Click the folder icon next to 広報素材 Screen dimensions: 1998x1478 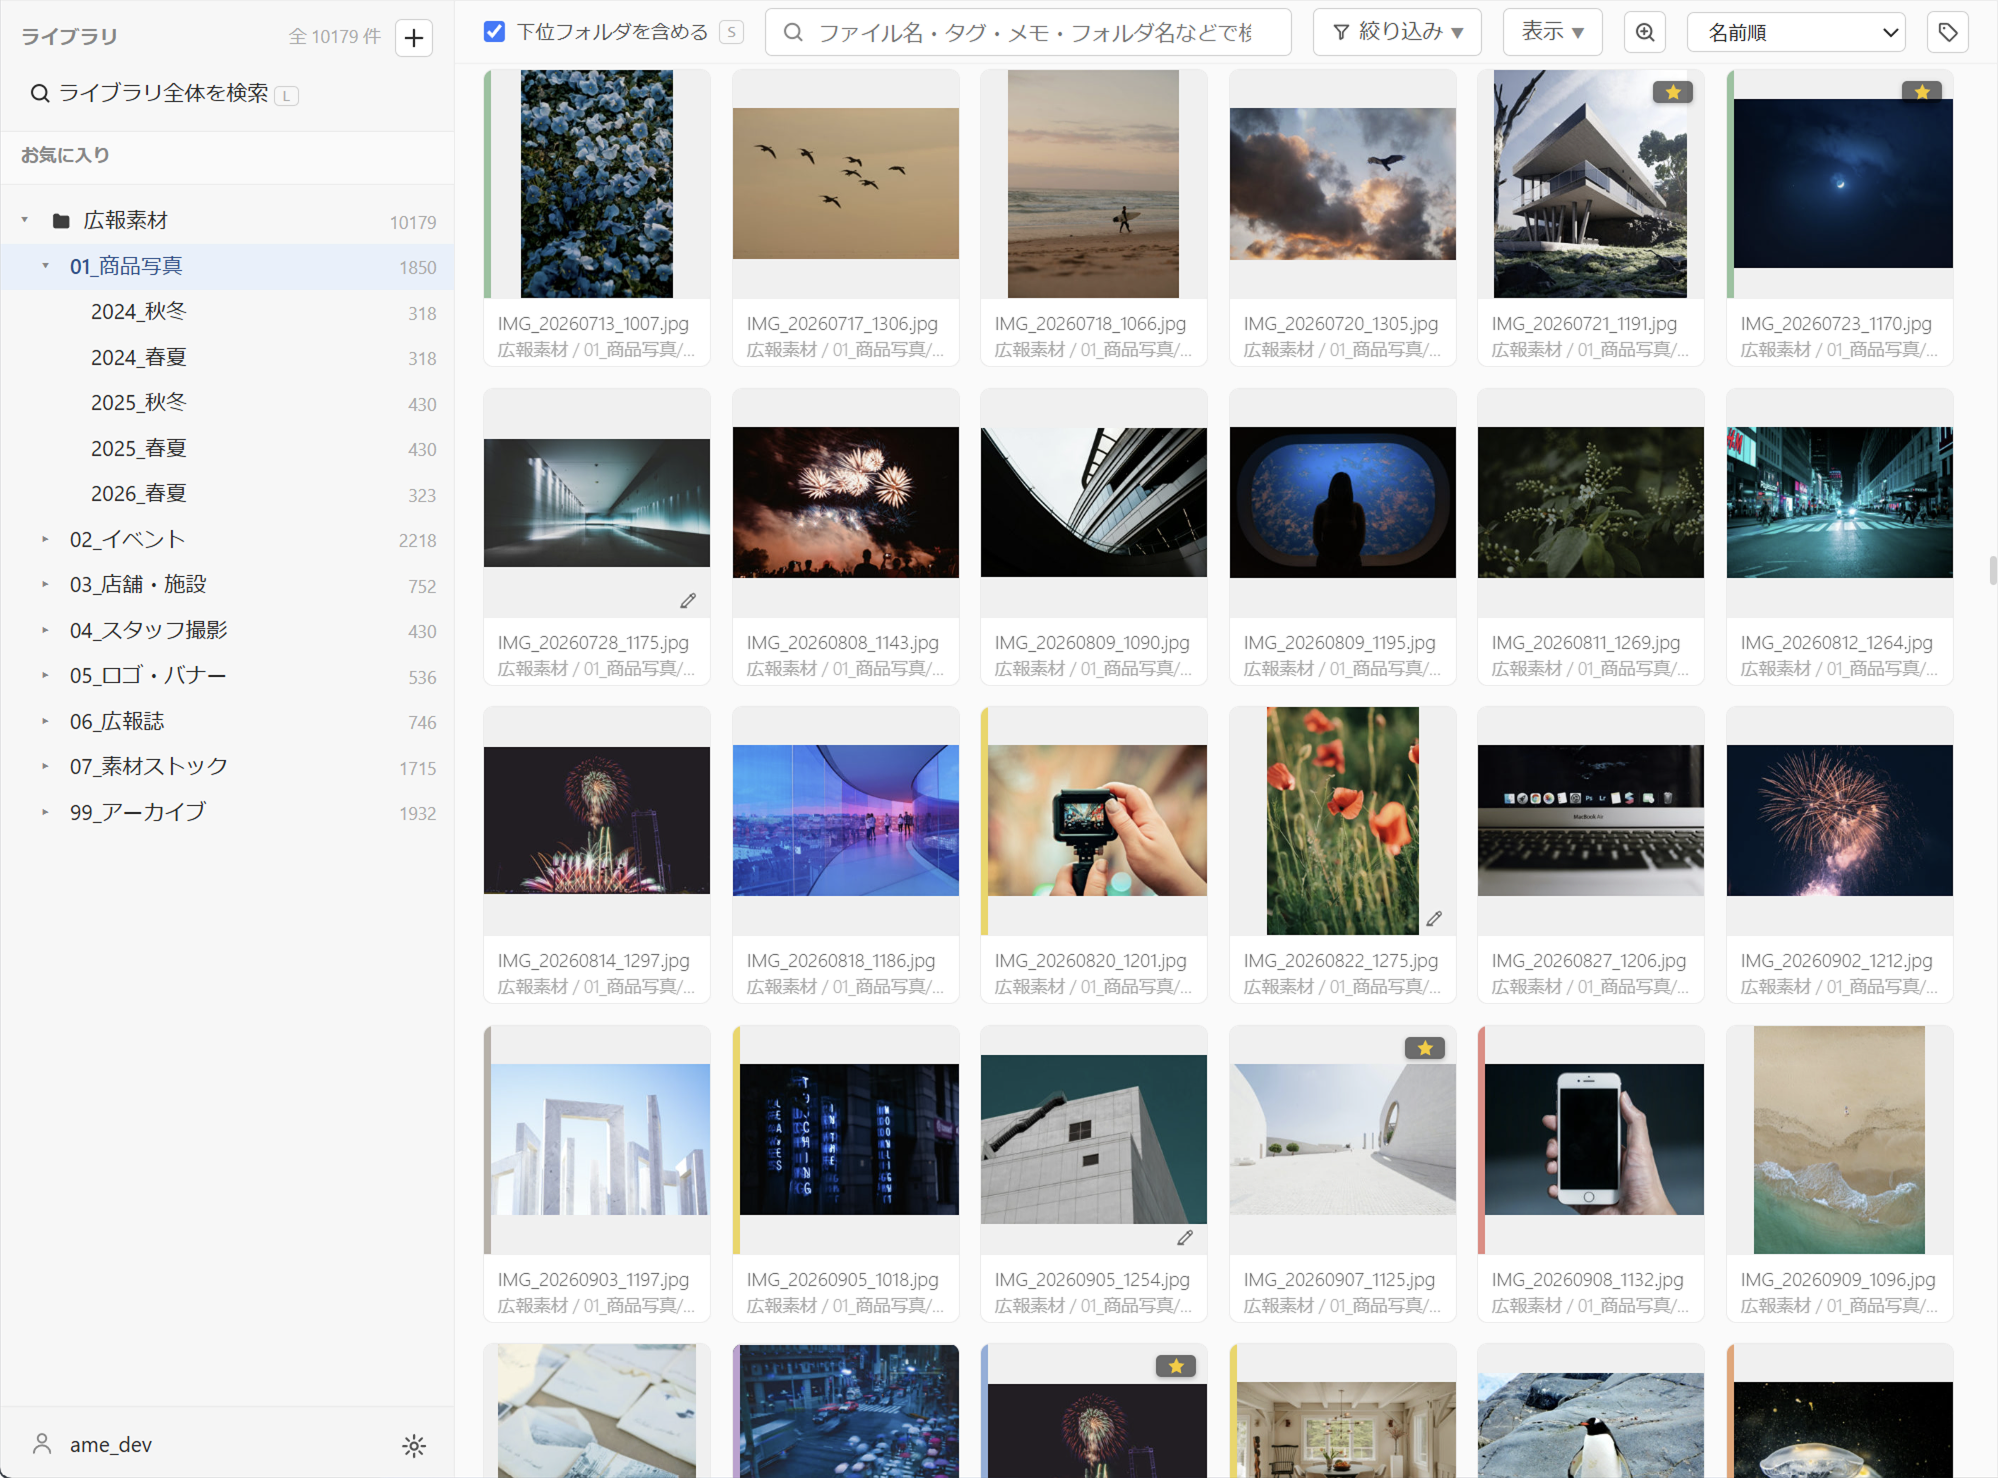coord(61,221)
